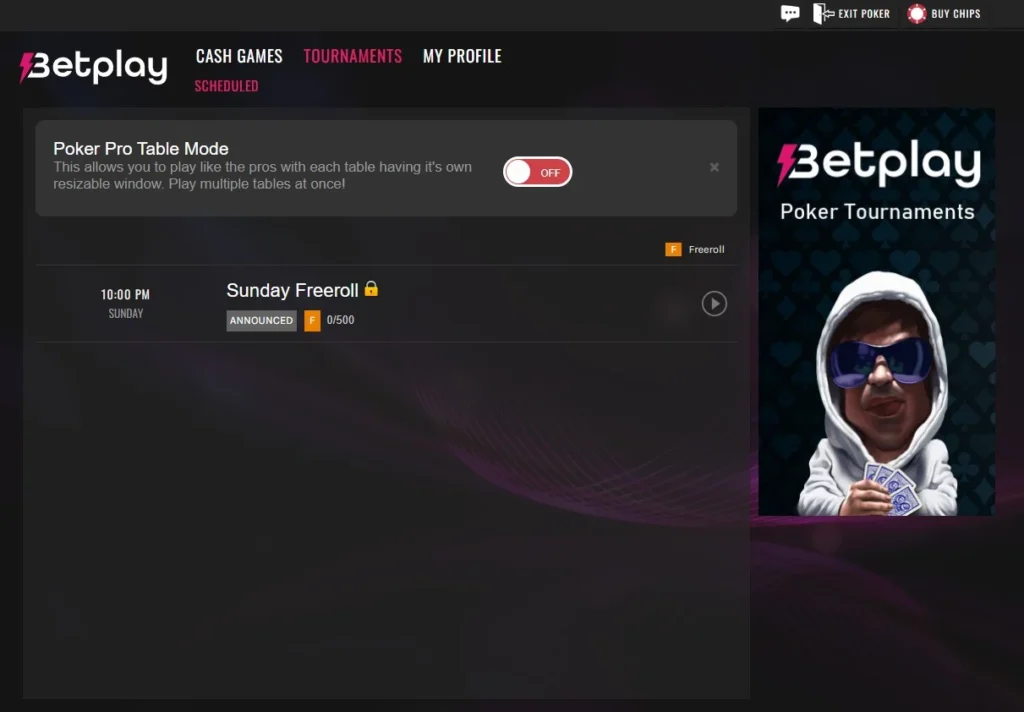
Task: Click the Buy Chips poker chip icon
Action: click(917, 14)
